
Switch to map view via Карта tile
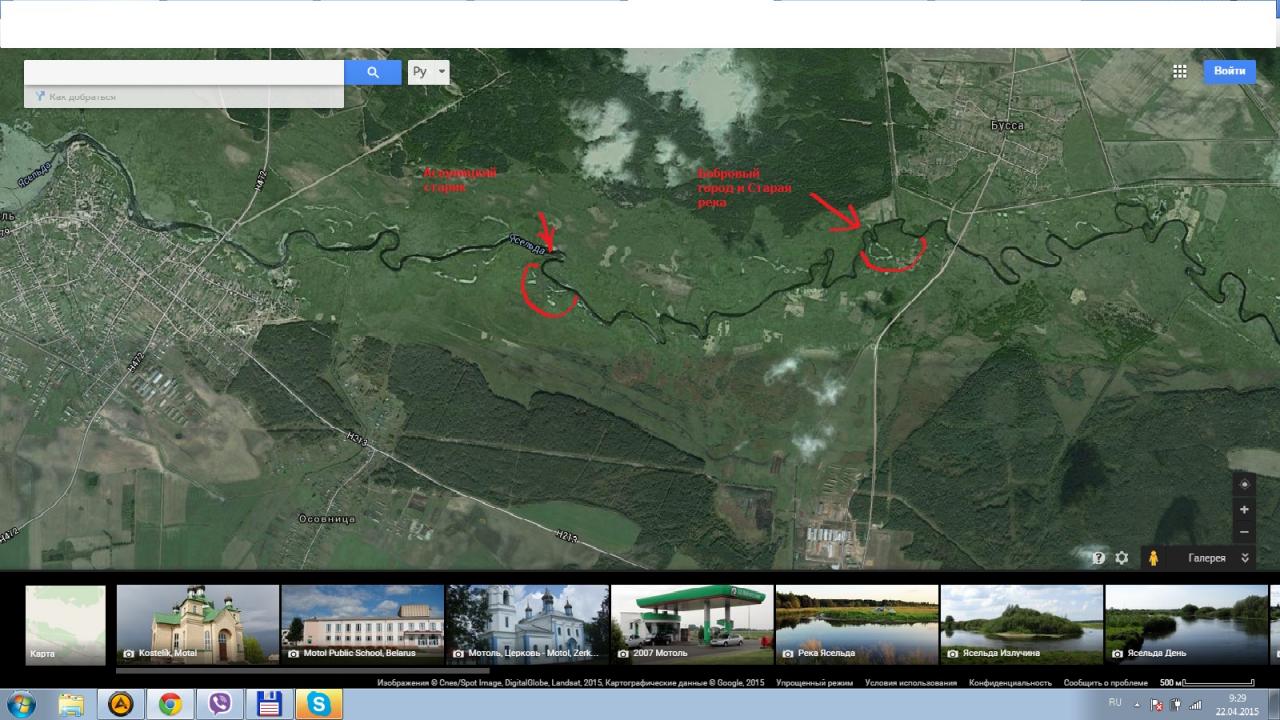coord(65,625)
